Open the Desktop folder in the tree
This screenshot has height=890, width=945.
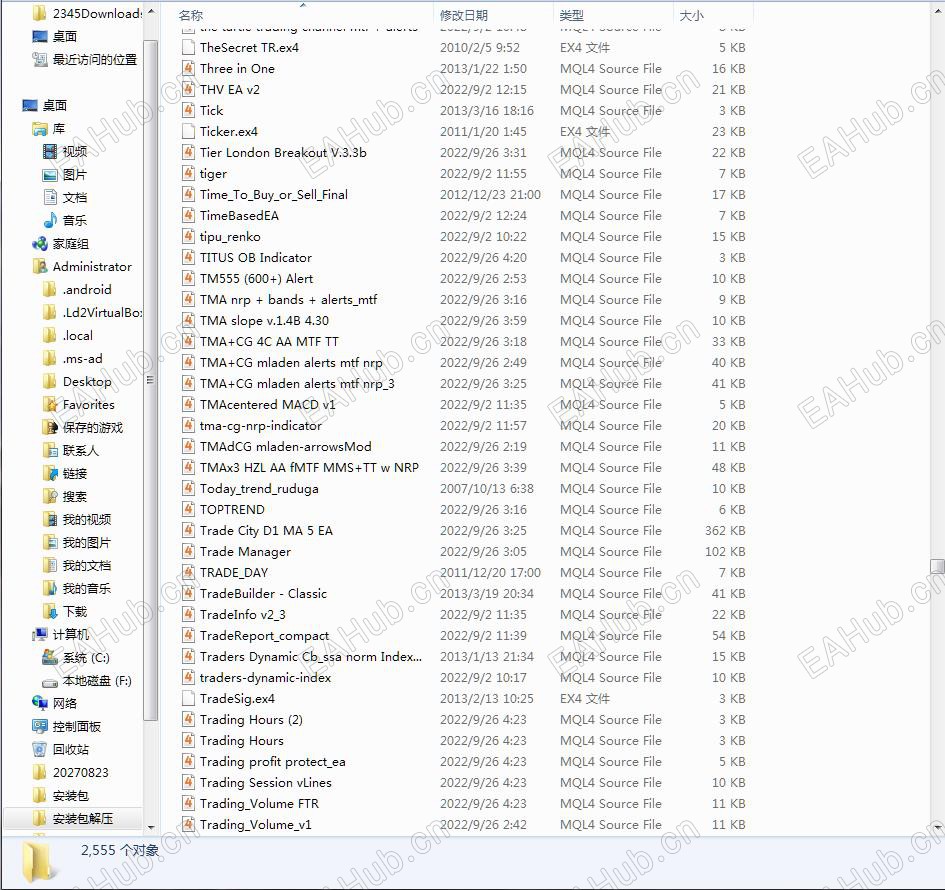click(87, 381)
